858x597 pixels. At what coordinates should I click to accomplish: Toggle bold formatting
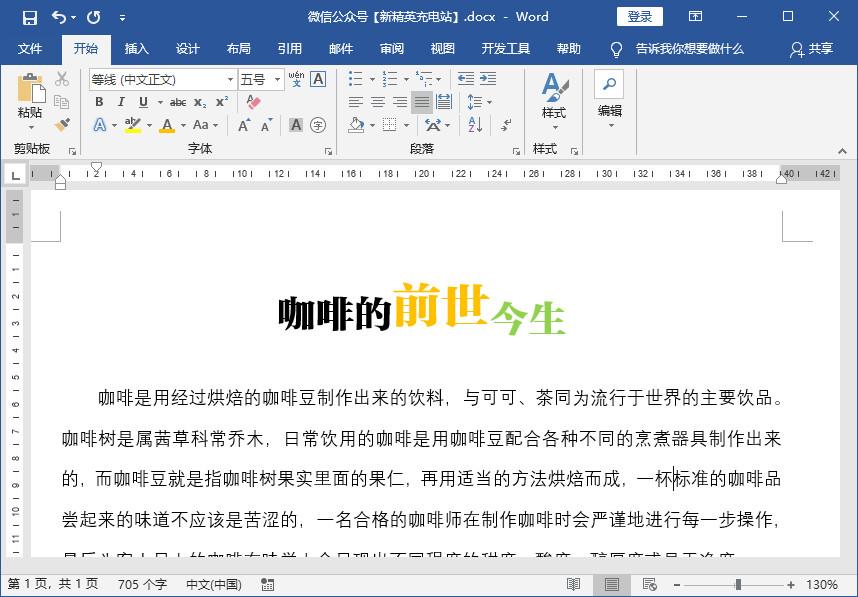[x=99, y=102]
